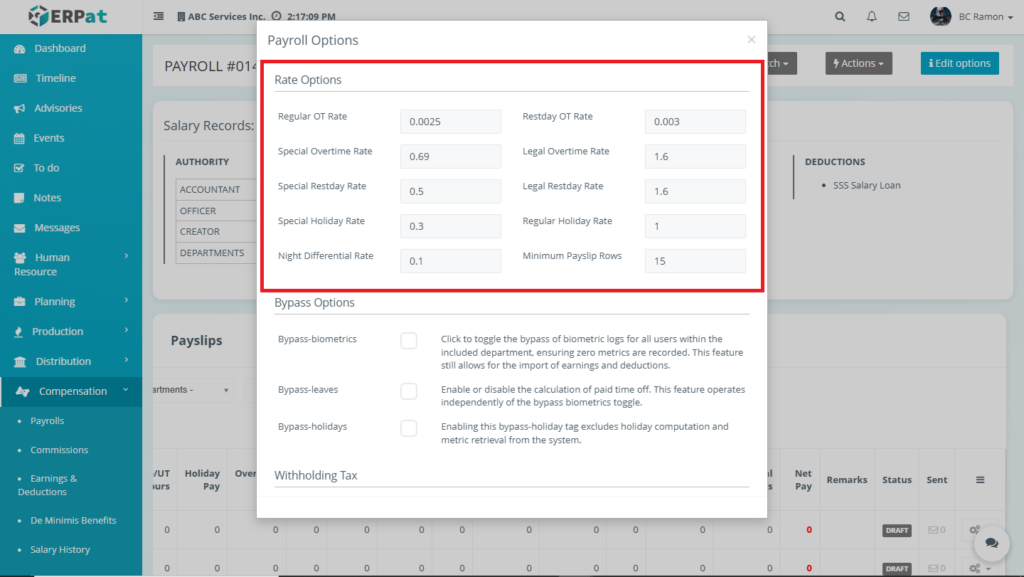Click the Sent column header
The height and width of the screenshot is (577, 1024).
point(936,480)
